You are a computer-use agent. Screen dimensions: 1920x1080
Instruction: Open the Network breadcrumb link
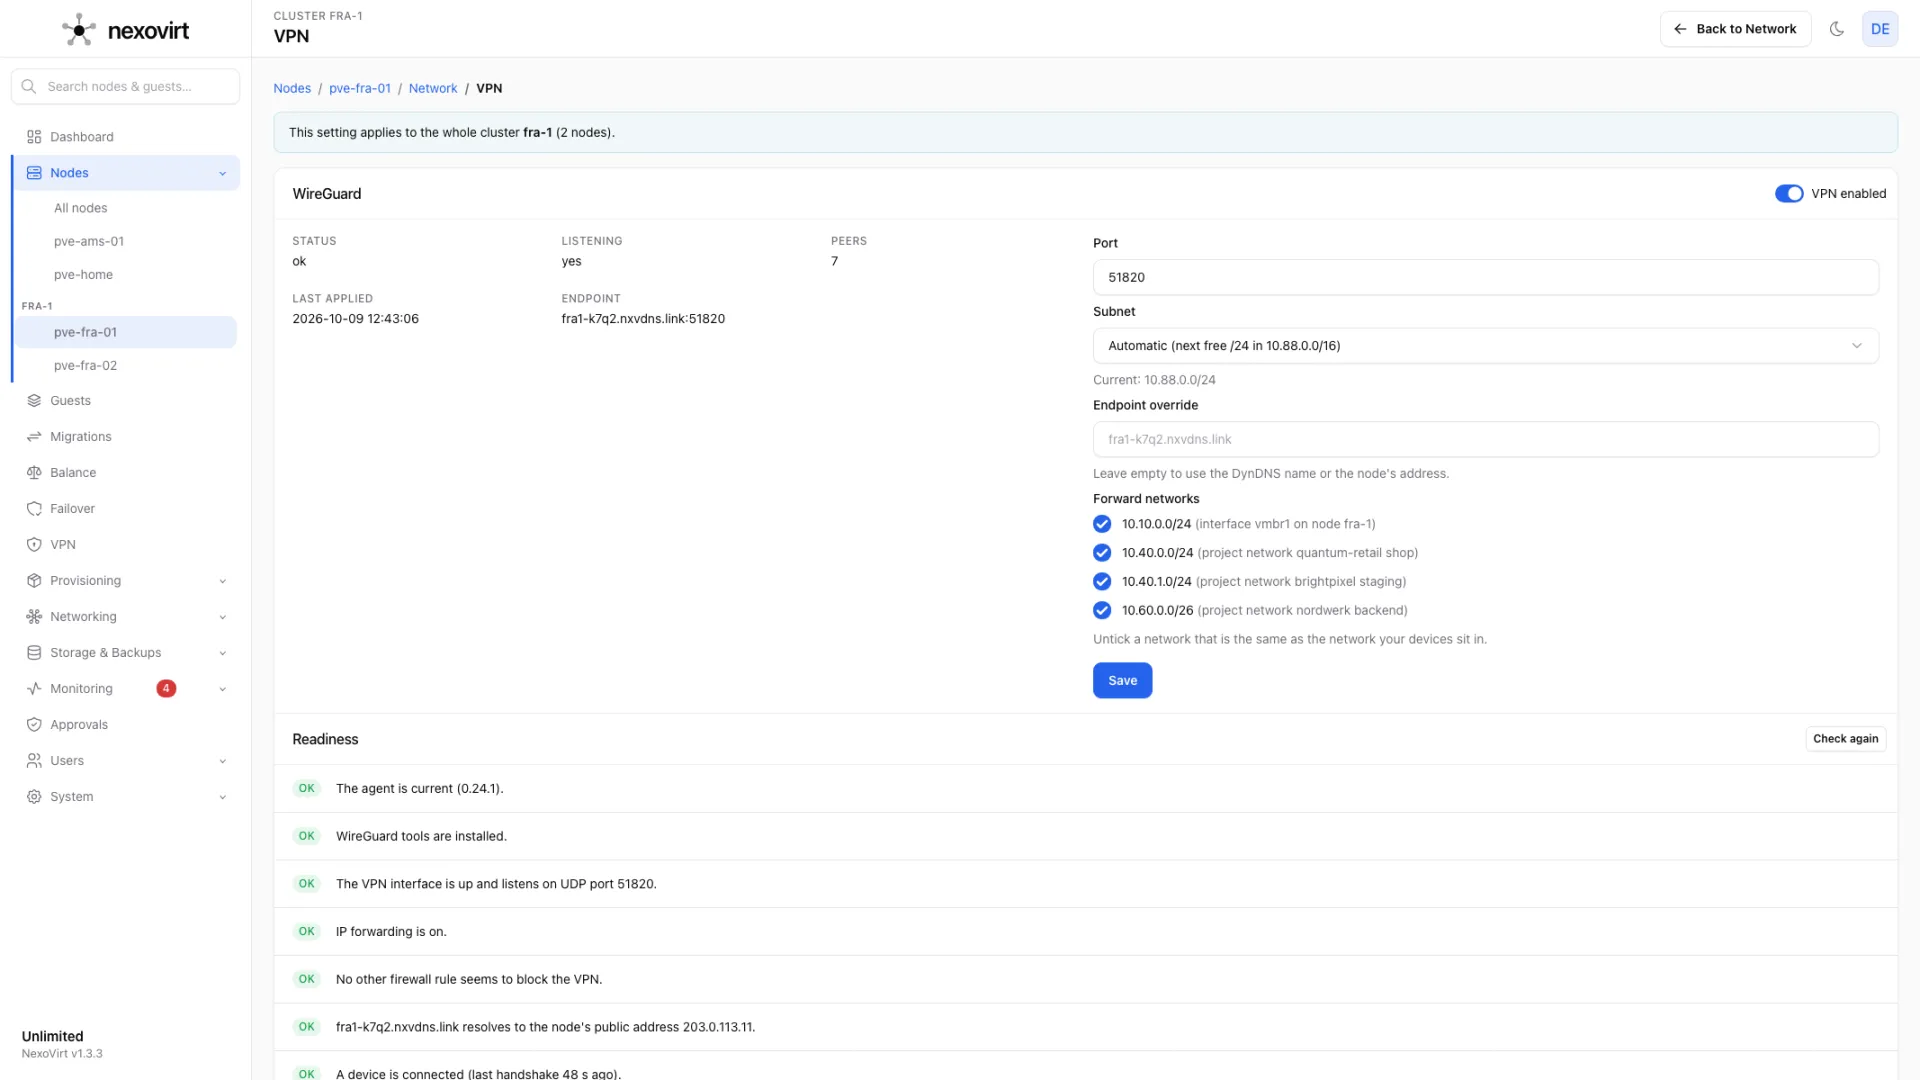pyautogui.click(x=432, y=88)
